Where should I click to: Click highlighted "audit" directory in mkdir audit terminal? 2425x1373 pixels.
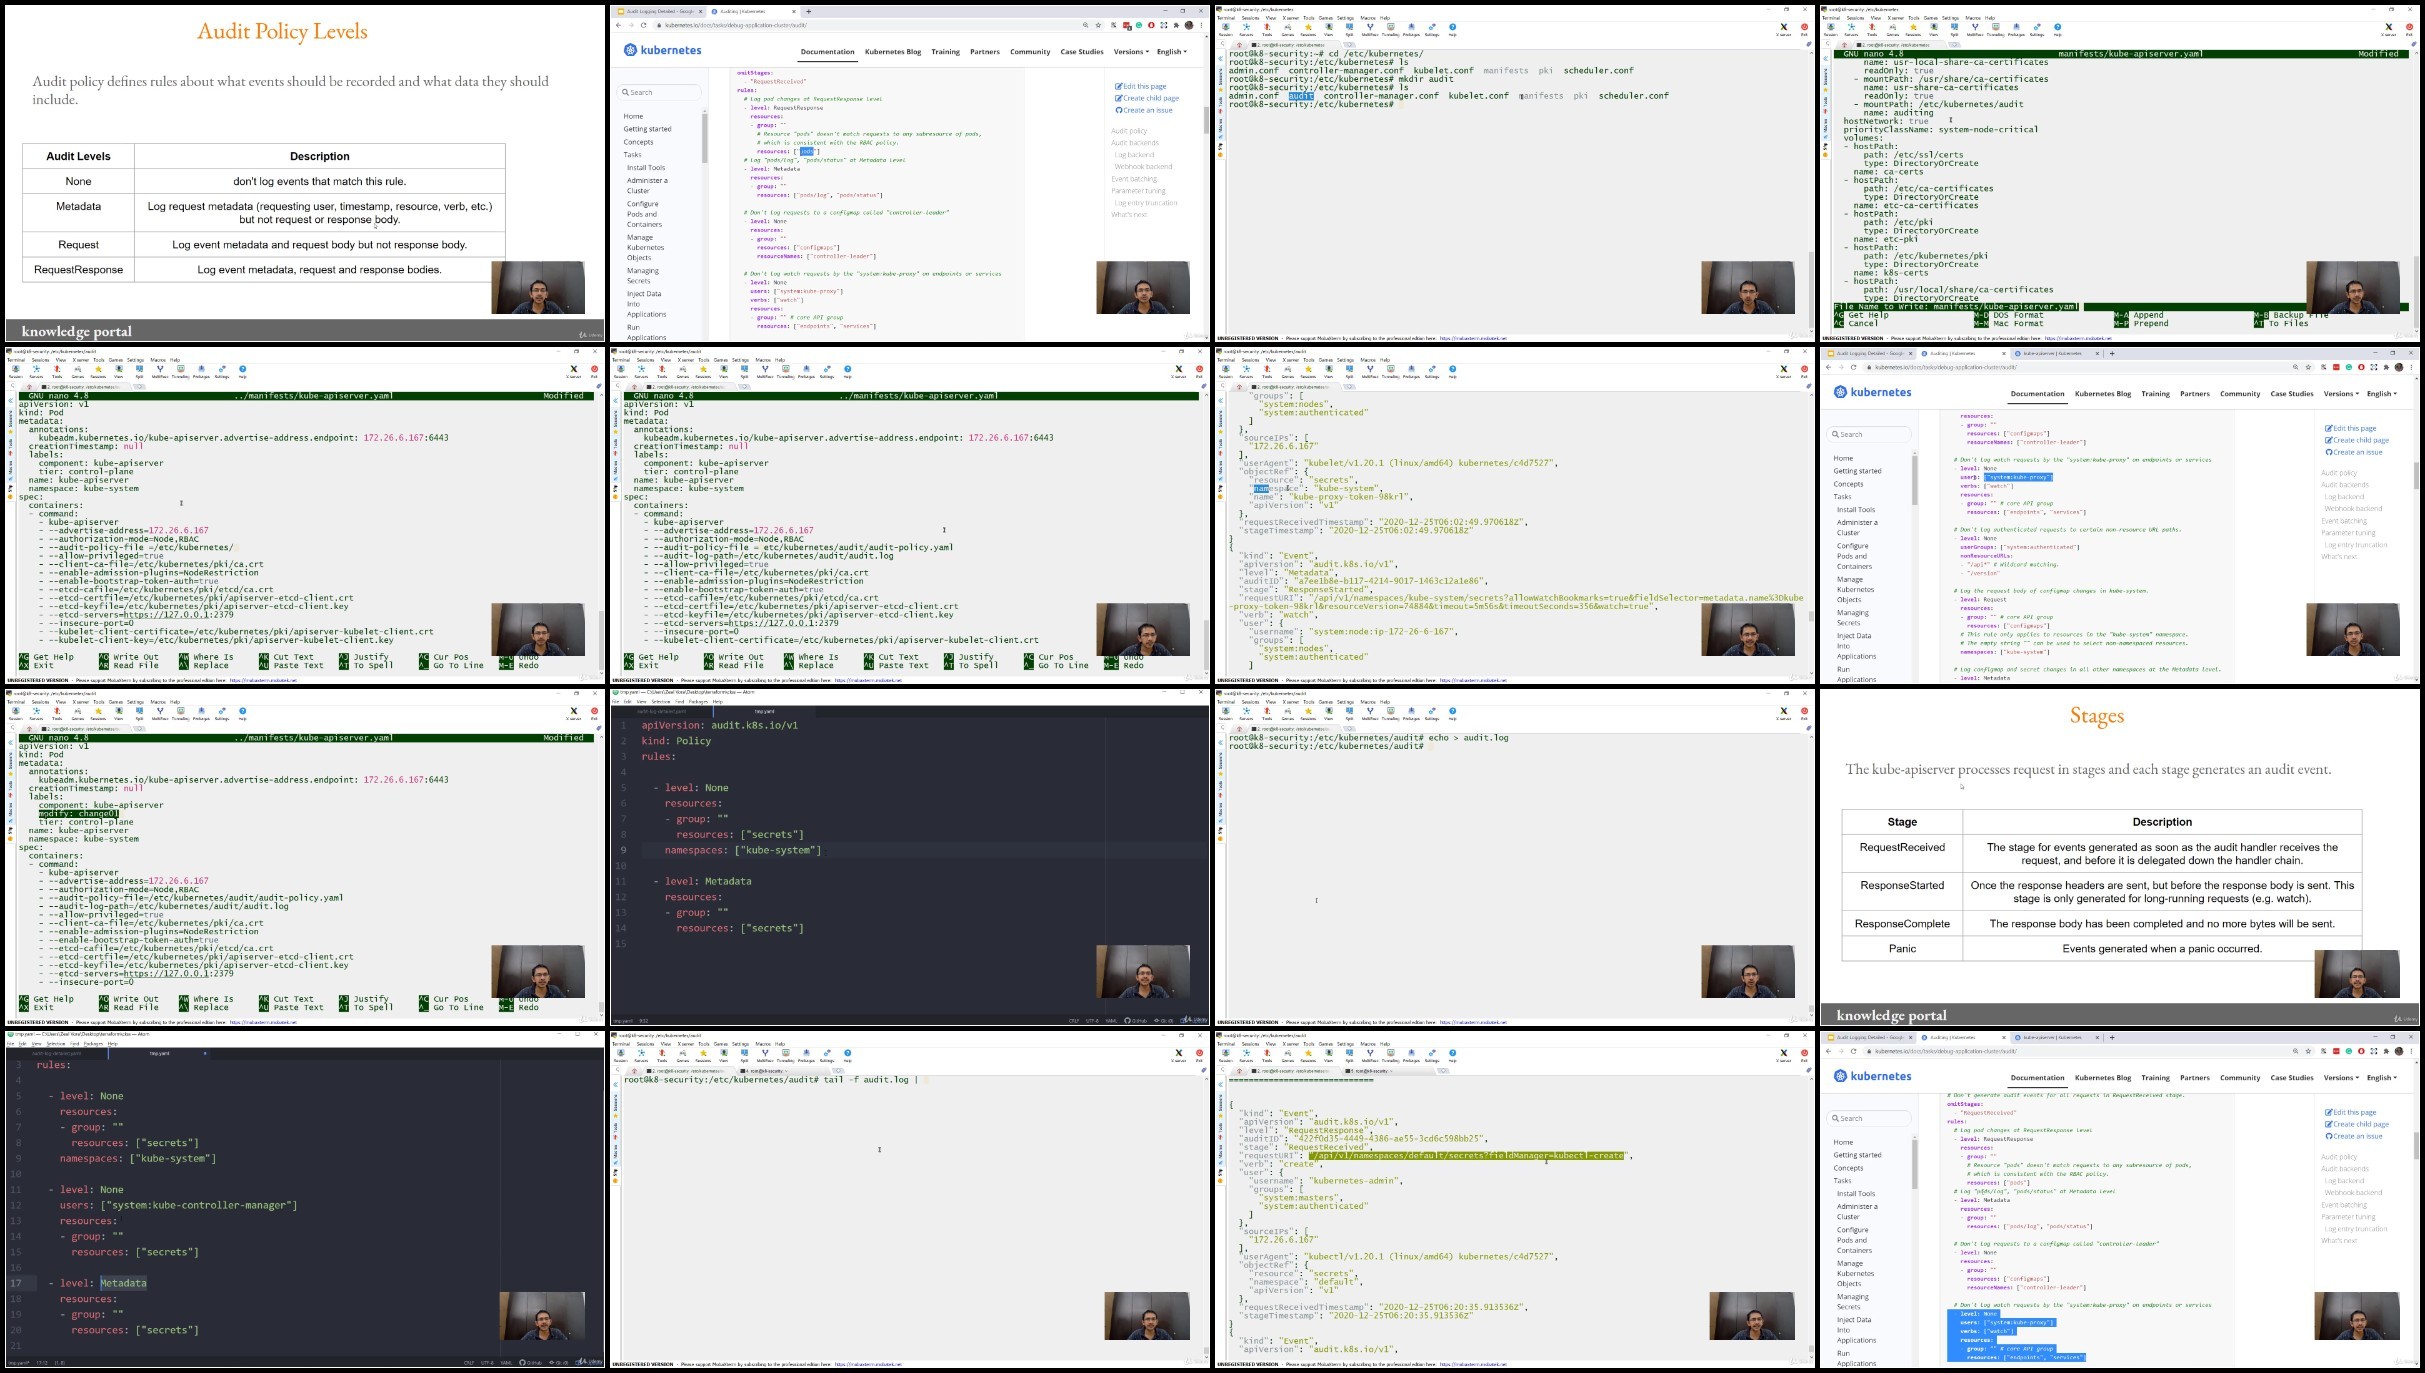pyautogui.click(x=1300, y=96)
